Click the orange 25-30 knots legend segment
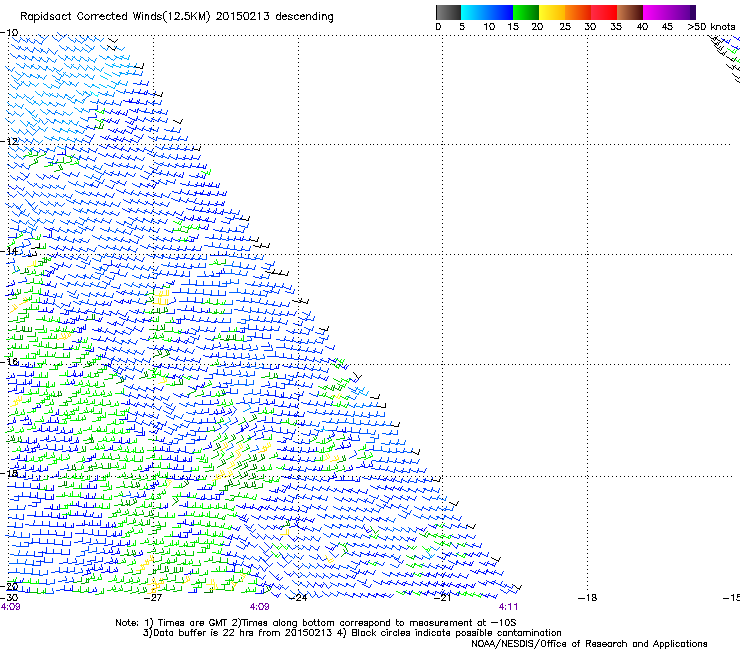This screenshot has height=650, width=740. tap(578, 12)
